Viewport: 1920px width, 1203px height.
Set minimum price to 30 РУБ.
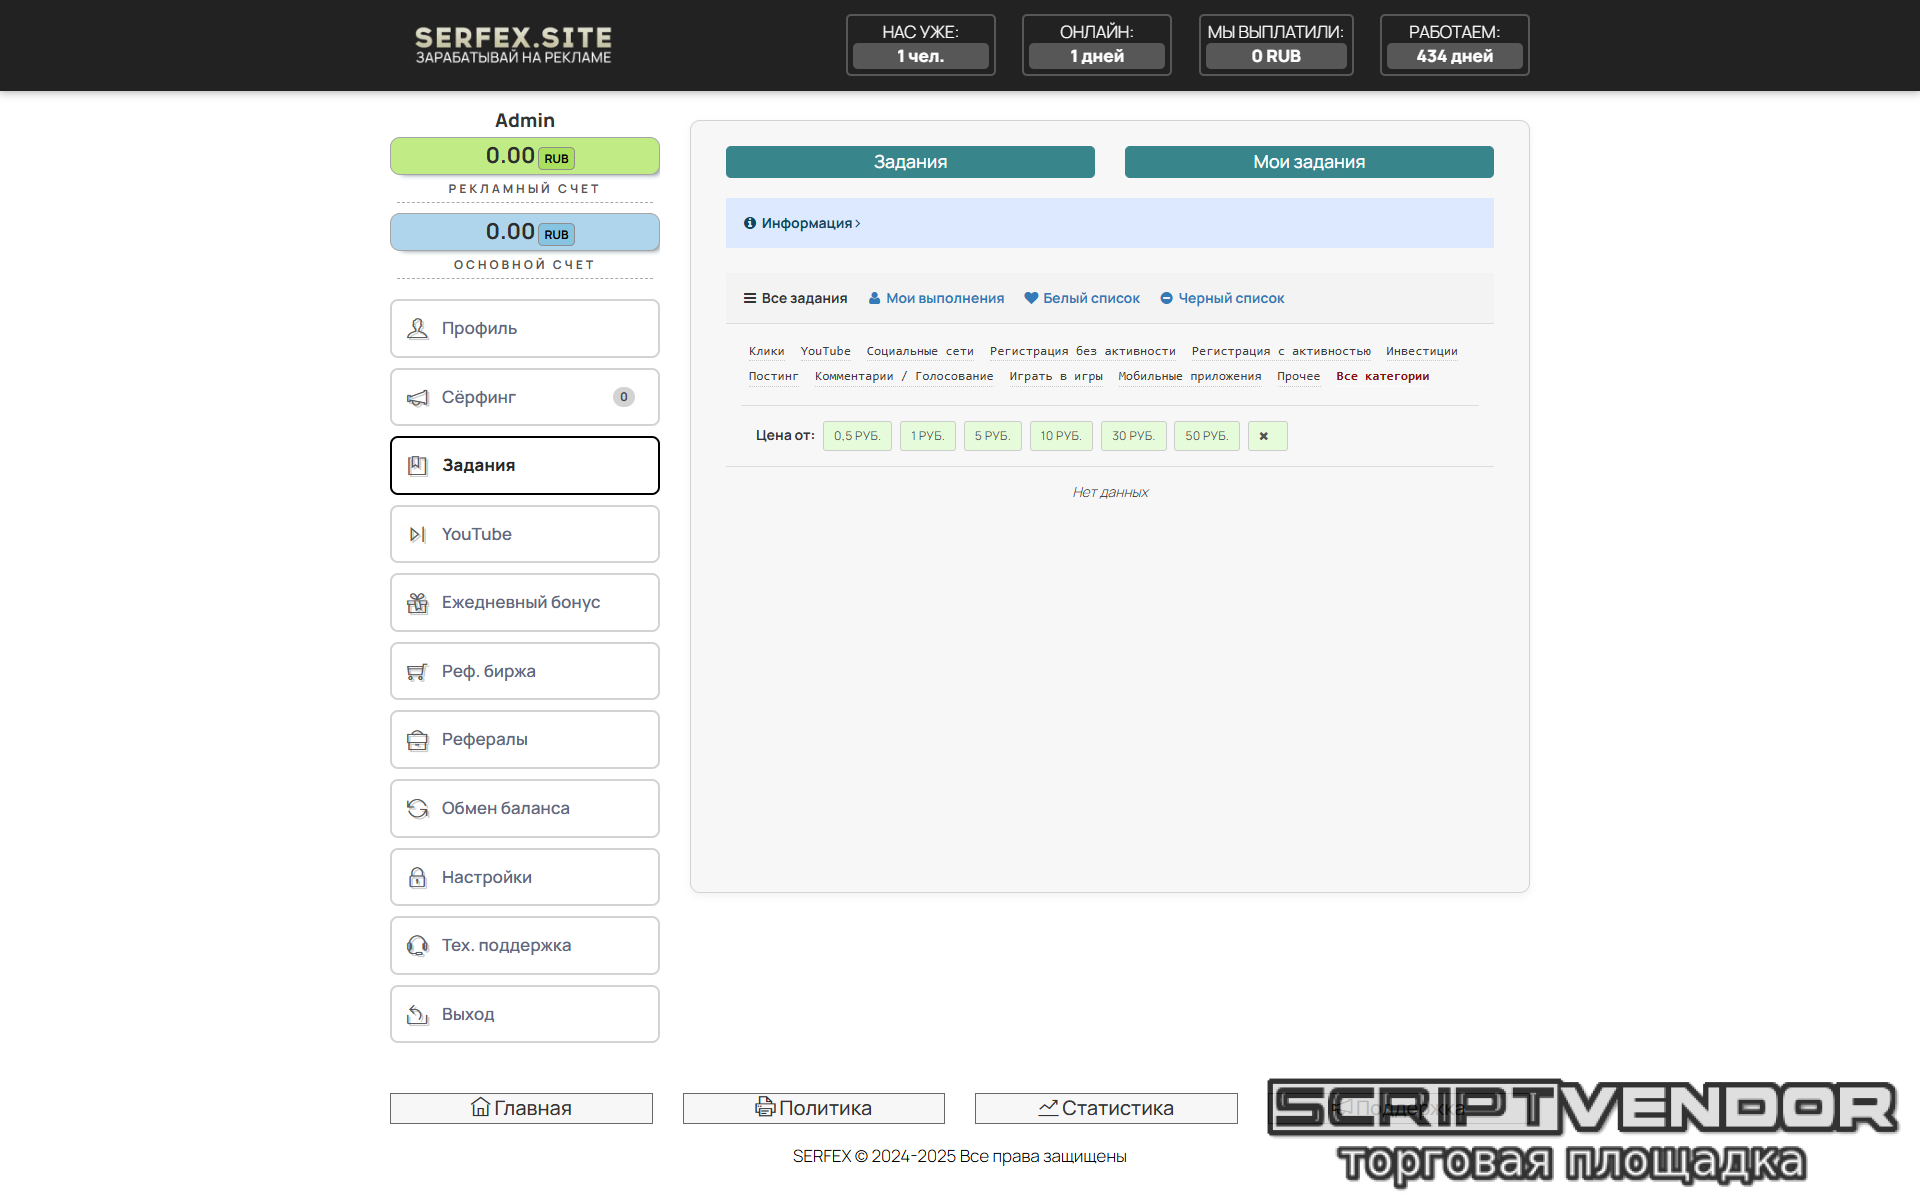click(x=1133, y=436)
